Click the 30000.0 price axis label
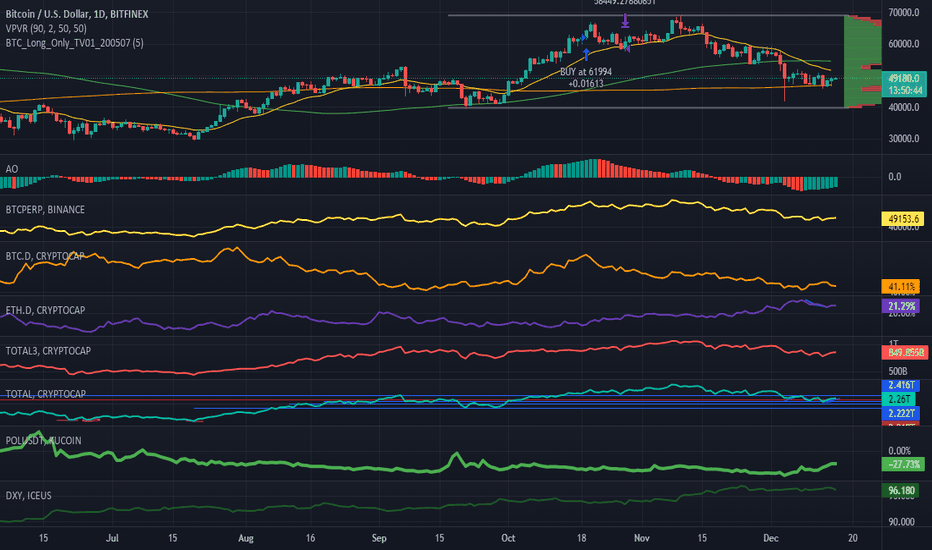 [x=903, y=139]
